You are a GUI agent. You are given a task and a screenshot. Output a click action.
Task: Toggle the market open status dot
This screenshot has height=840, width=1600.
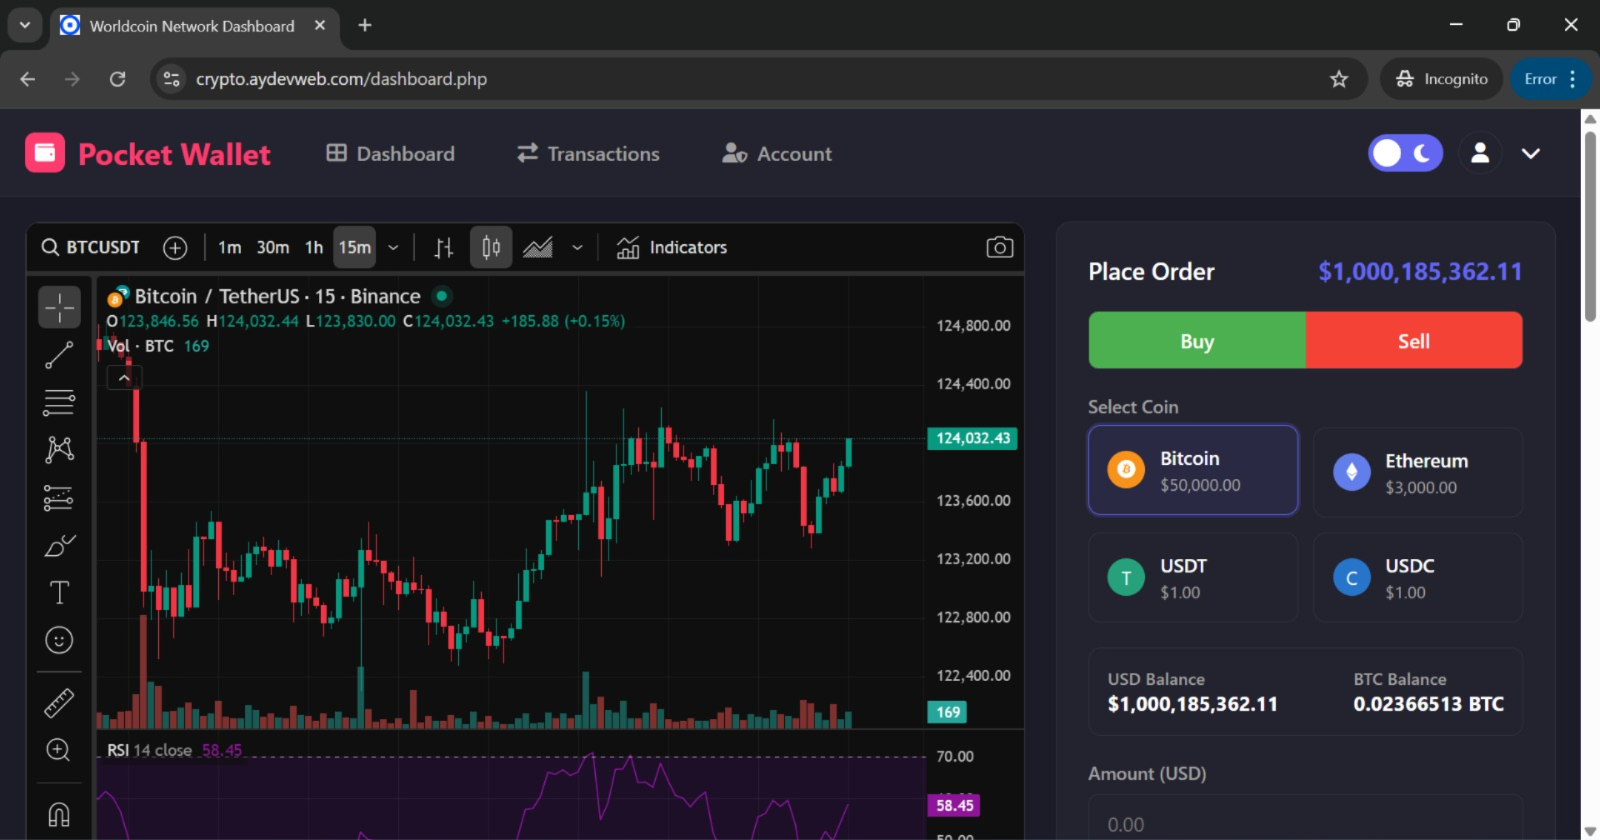442,296
